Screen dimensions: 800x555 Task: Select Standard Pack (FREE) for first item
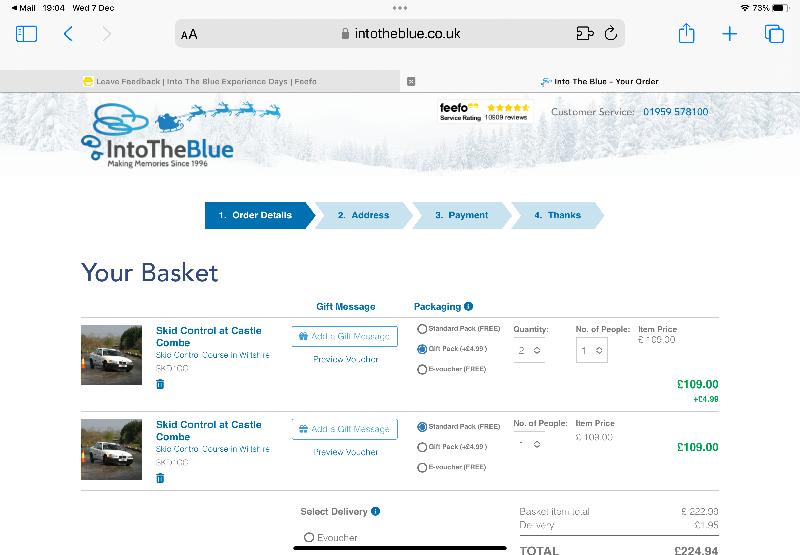[x=422, y=329]
